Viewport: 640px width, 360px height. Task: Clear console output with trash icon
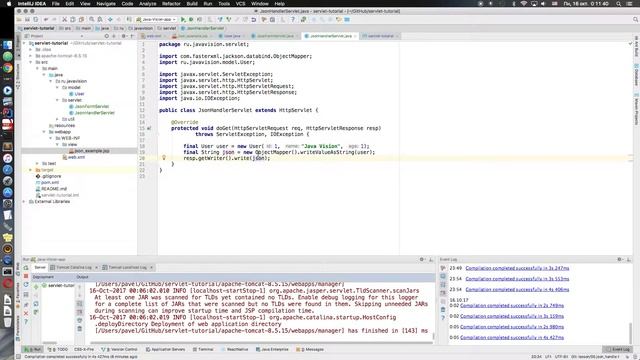coord(80,329)
